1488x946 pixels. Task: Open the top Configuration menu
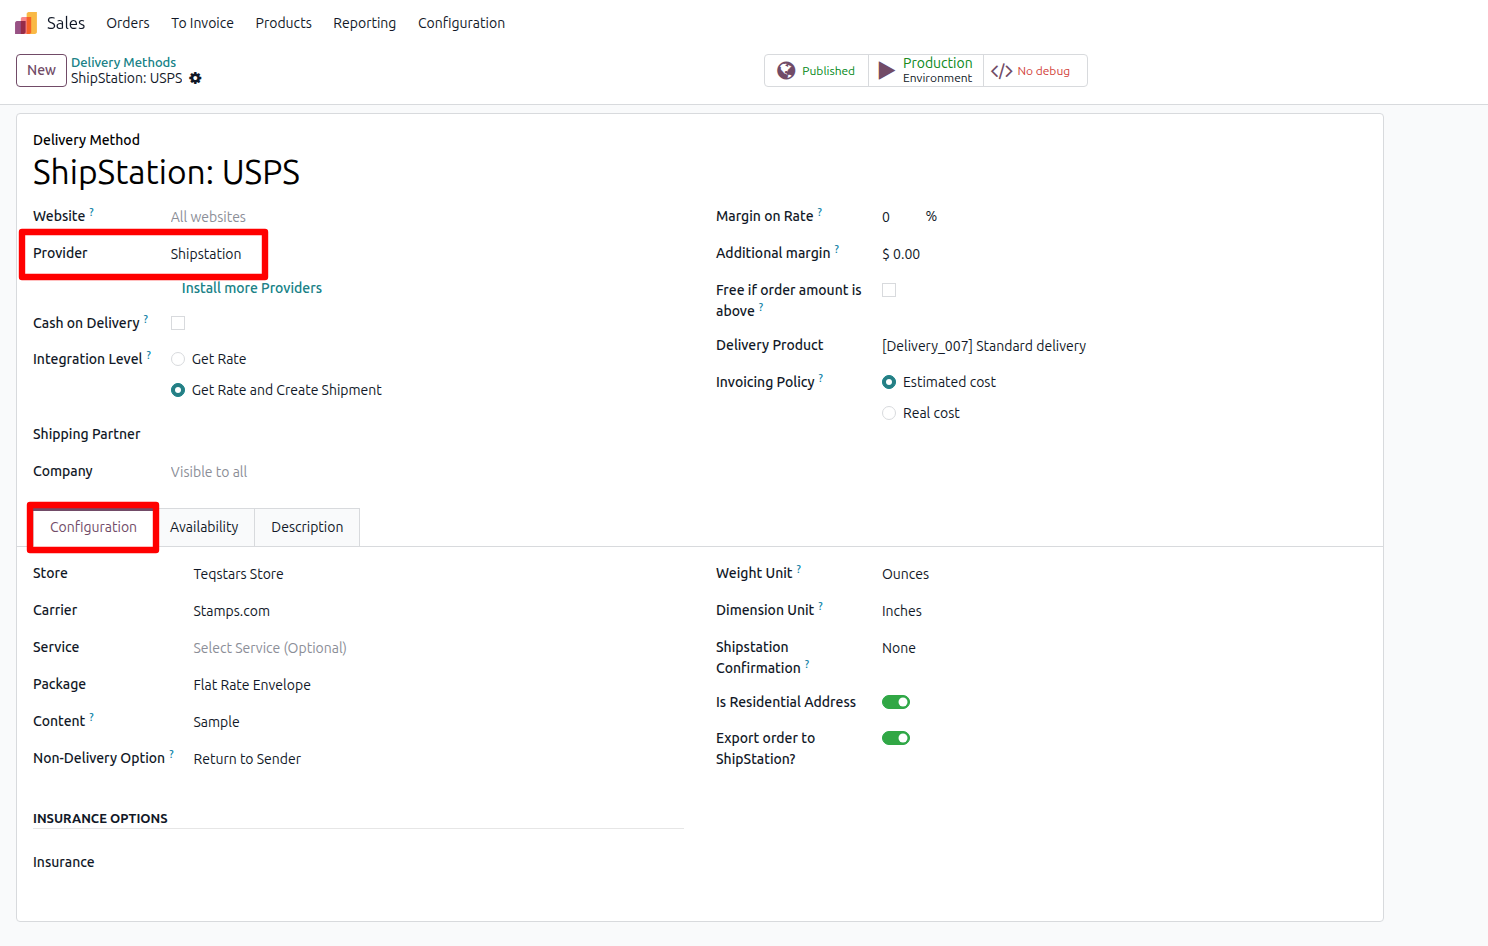[461, 23]
